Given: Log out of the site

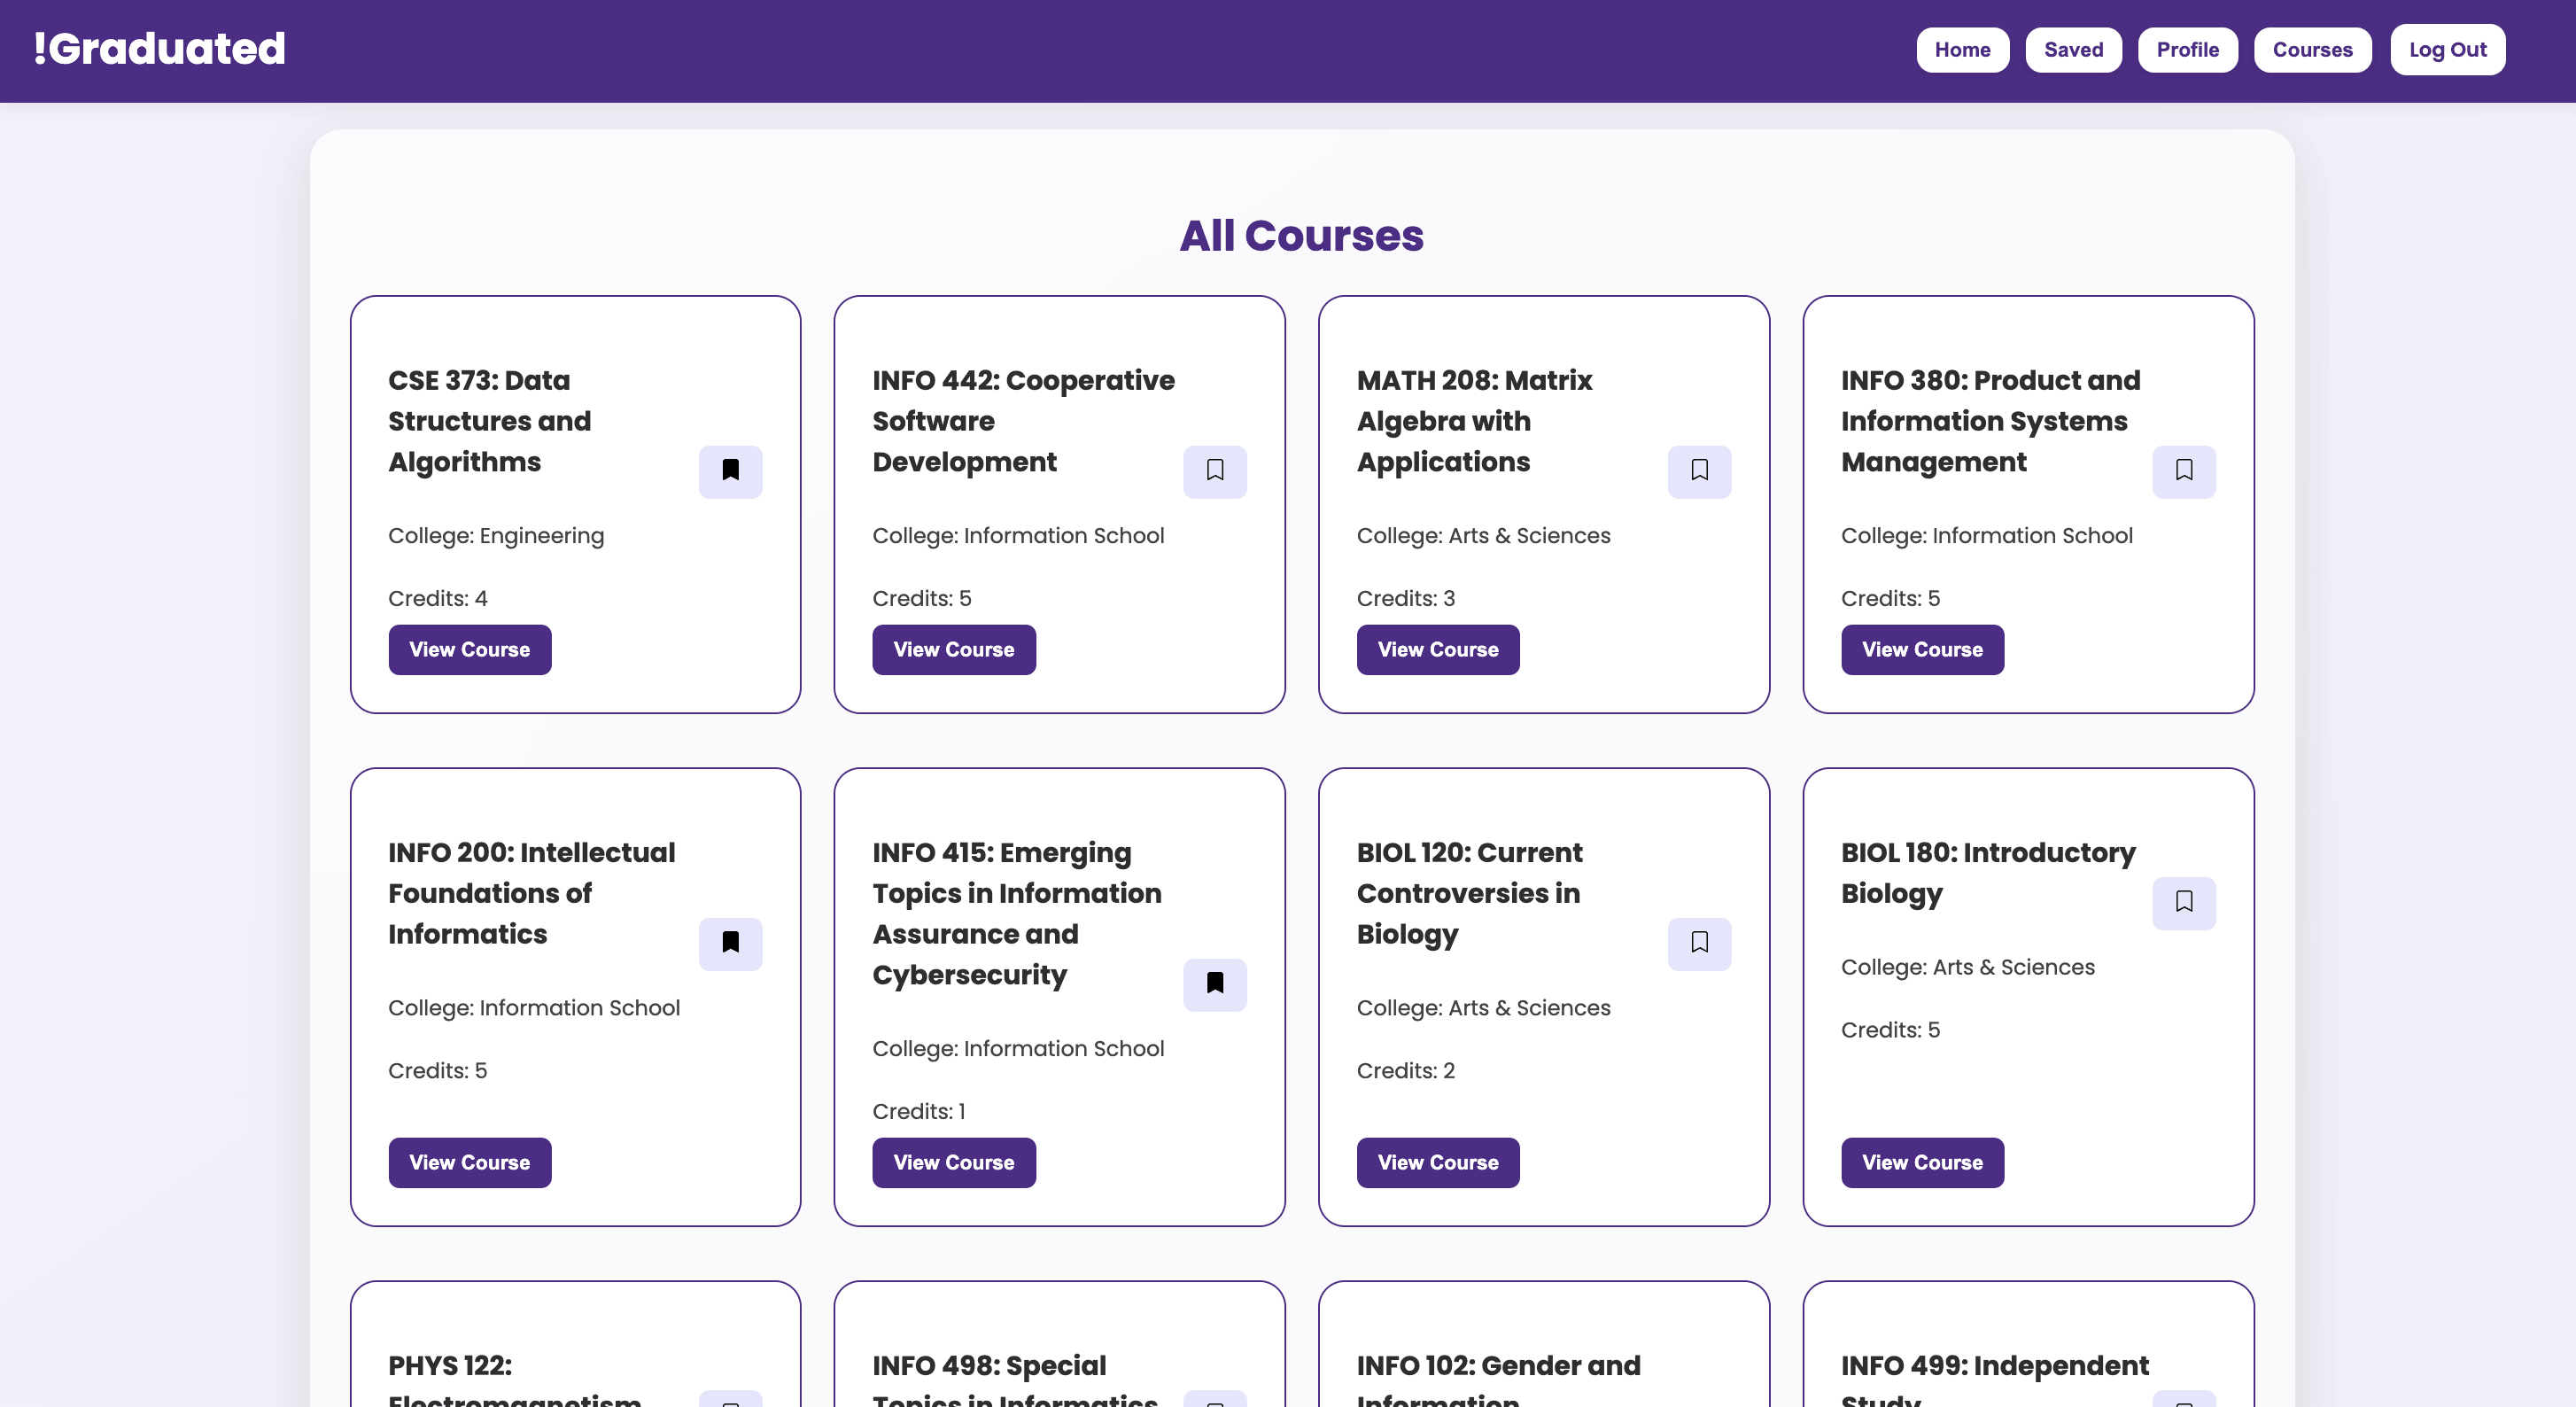Looking at the screenshot, I should (x=2448, y=49).
